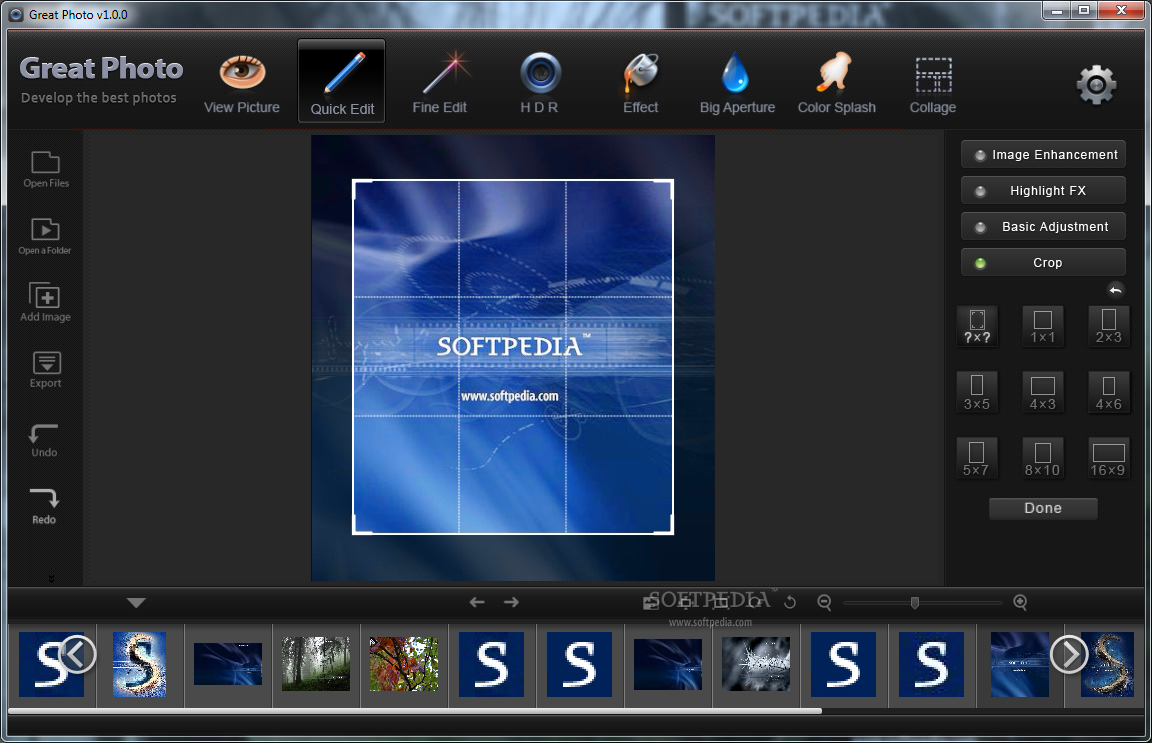This screenshot has width=1152, height=743.
Task: Select the 4x6 crop ratio
Action: coord(1109,392)
